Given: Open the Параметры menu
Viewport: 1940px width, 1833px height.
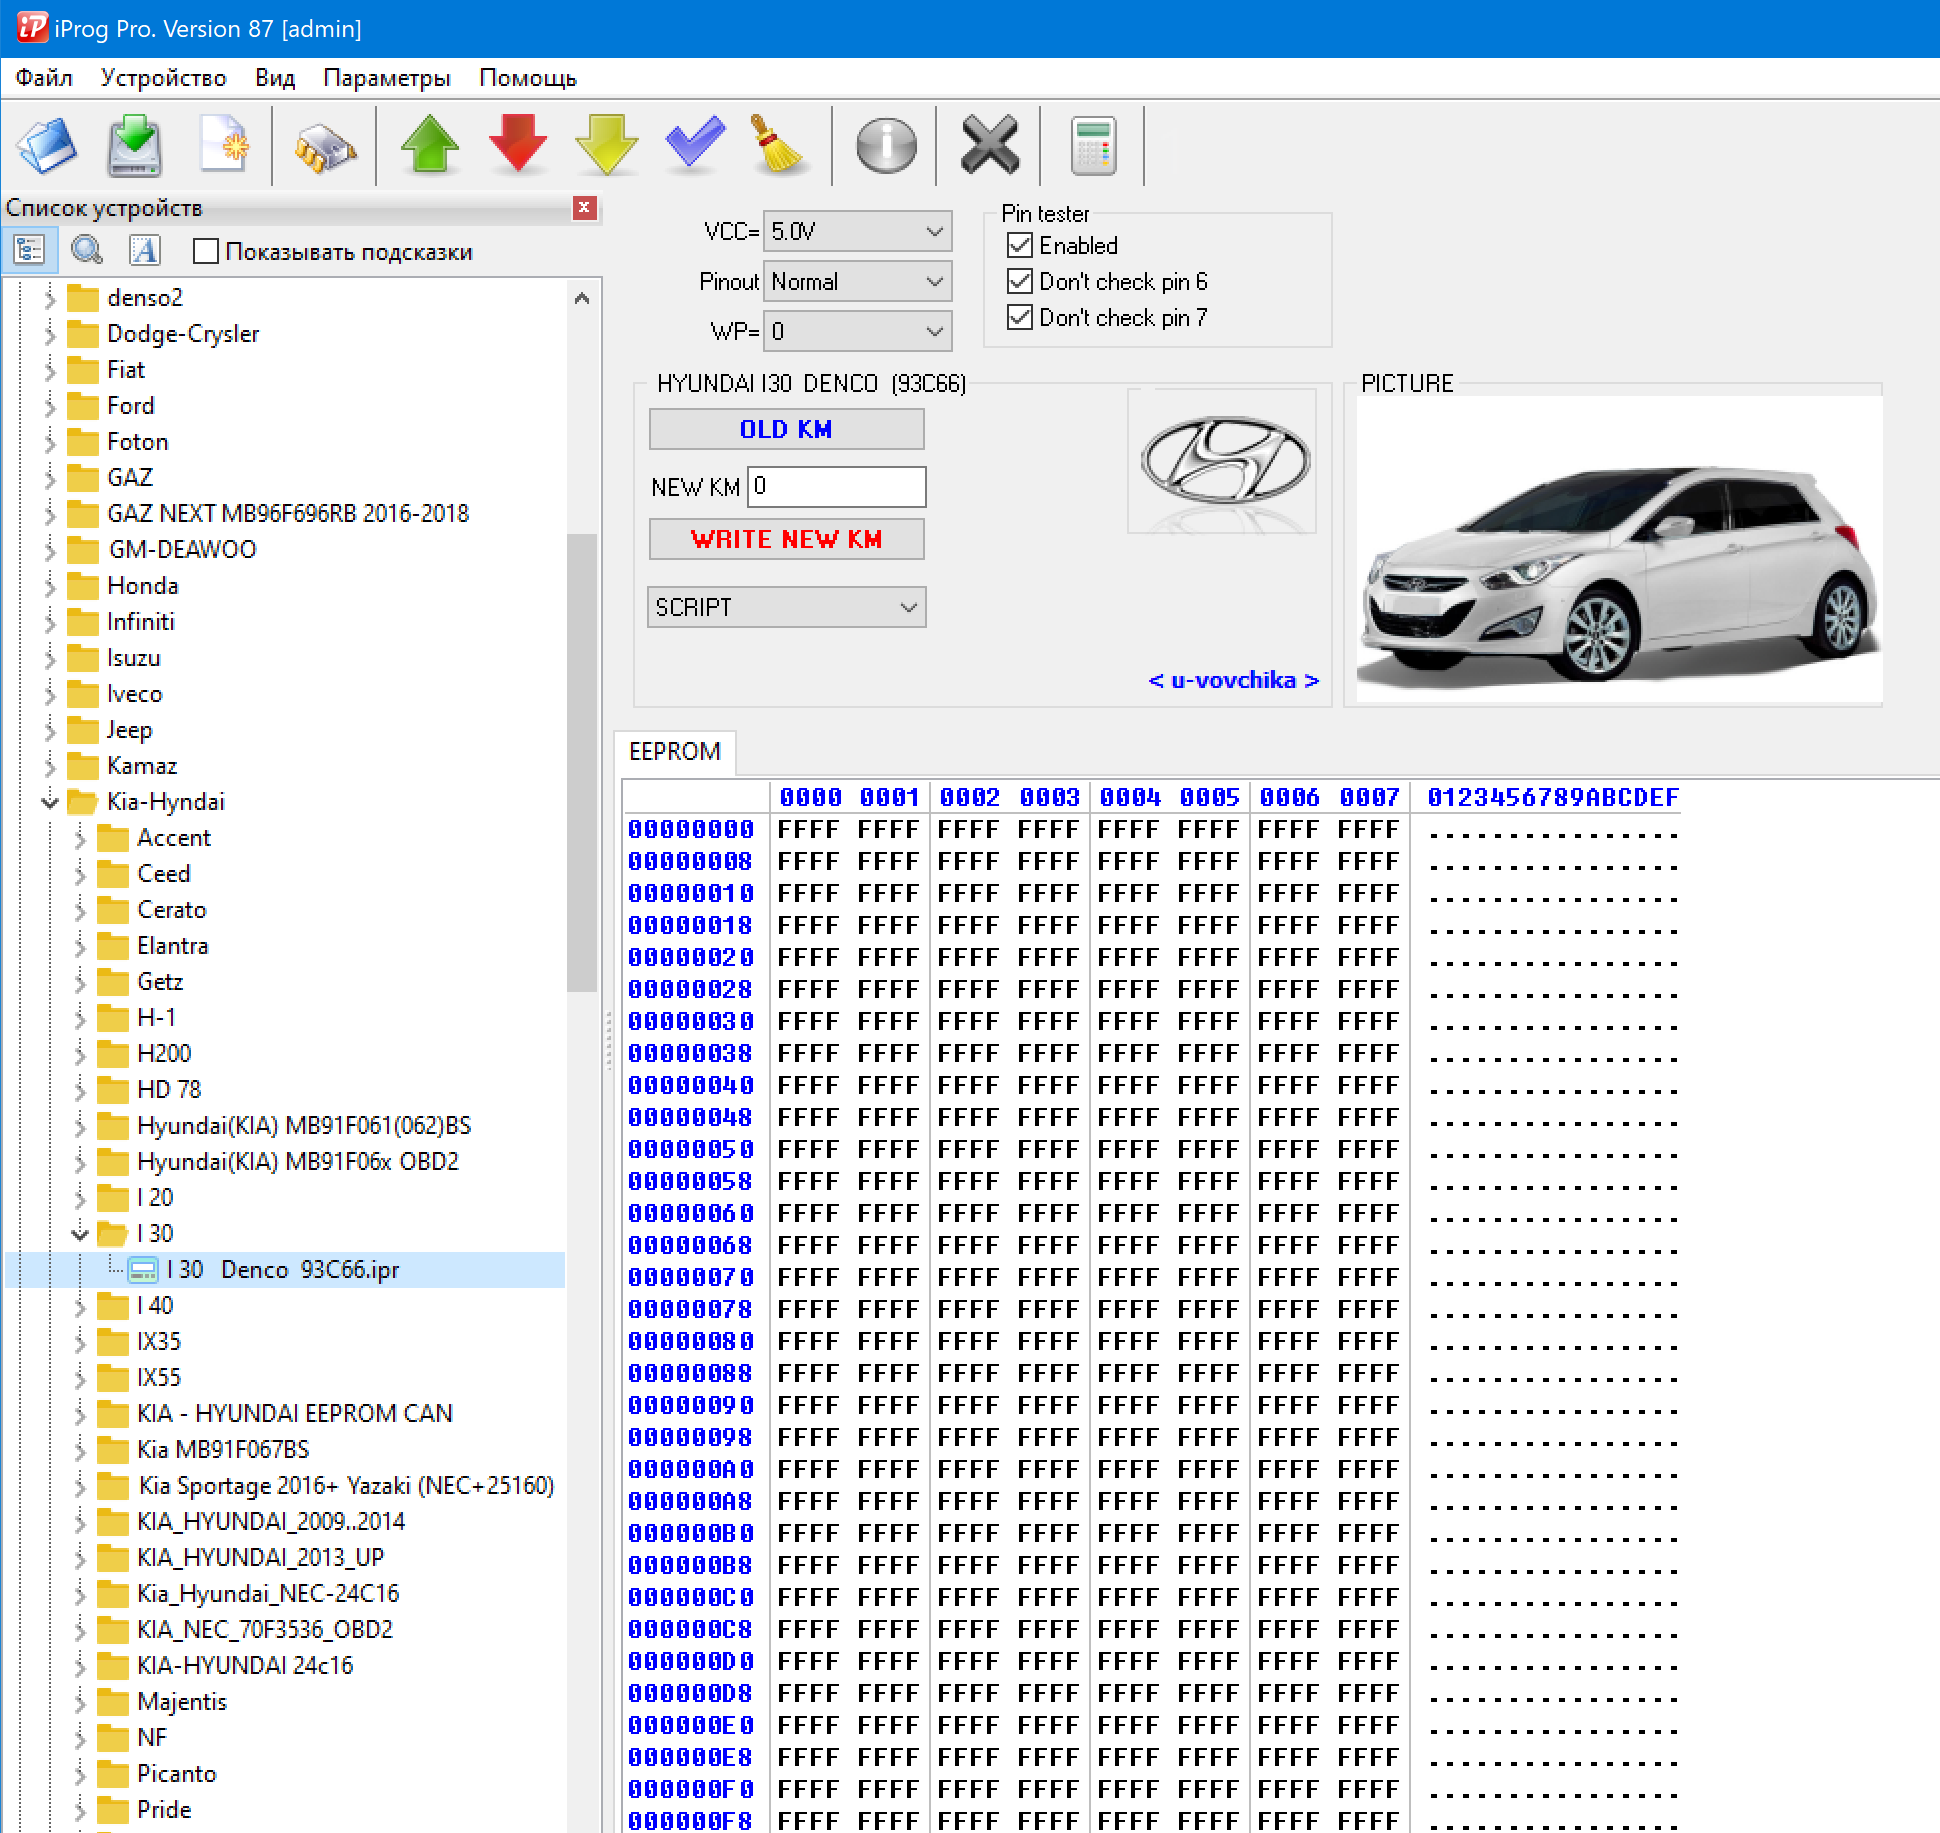Looking at the screenshot, I should coord(386,78).
